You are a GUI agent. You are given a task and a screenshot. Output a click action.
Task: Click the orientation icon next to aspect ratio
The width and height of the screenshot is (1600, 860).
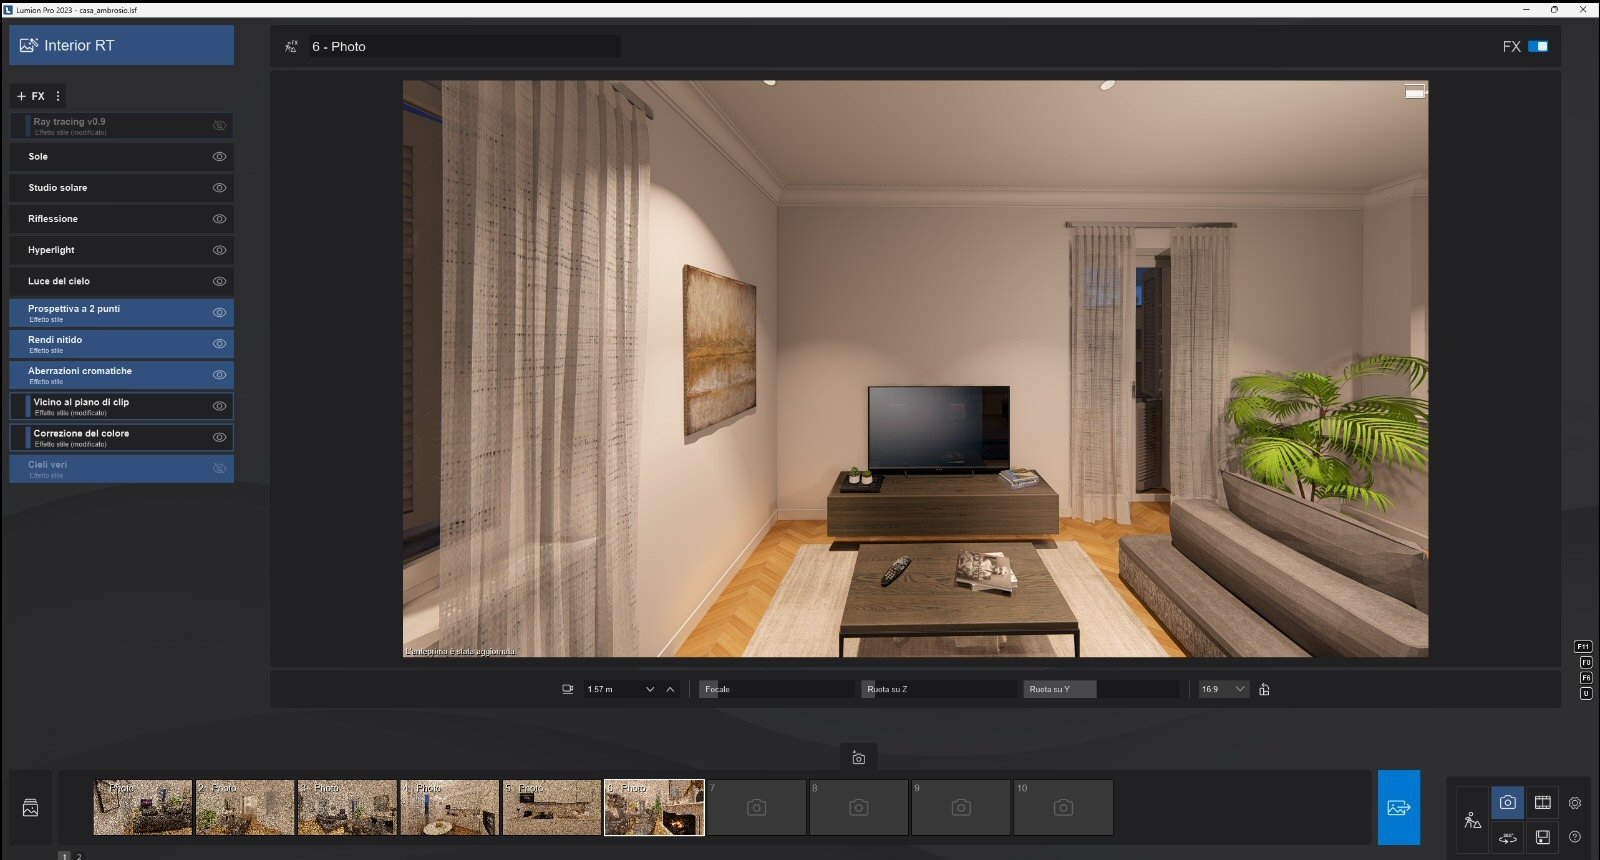click(x=1265, y=689)
